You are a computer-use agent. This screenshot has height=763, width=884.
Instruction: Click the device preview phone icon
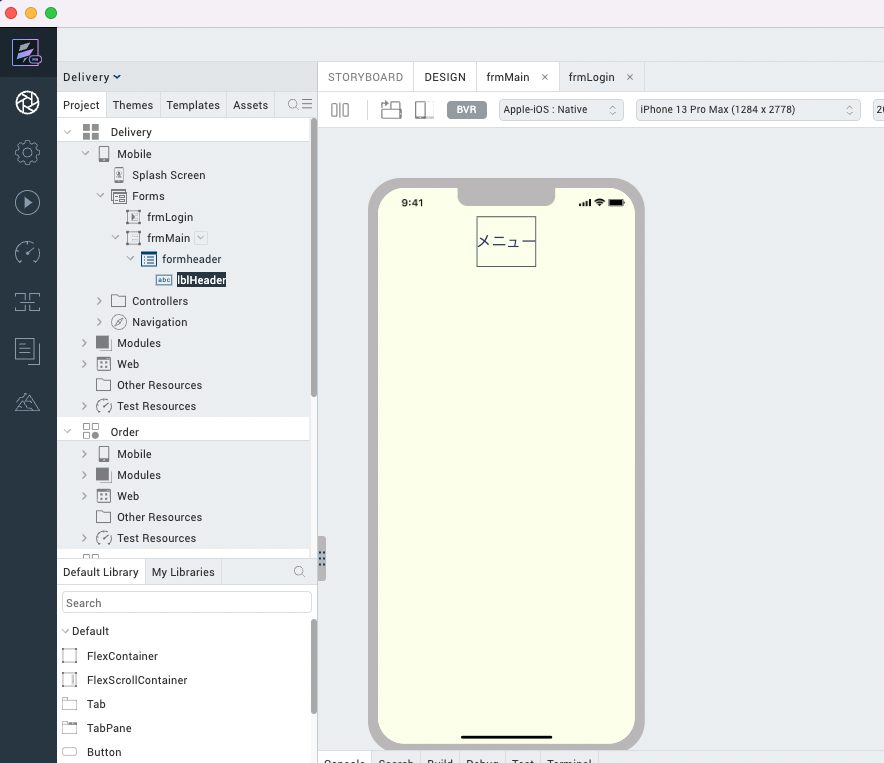[424, 109]
